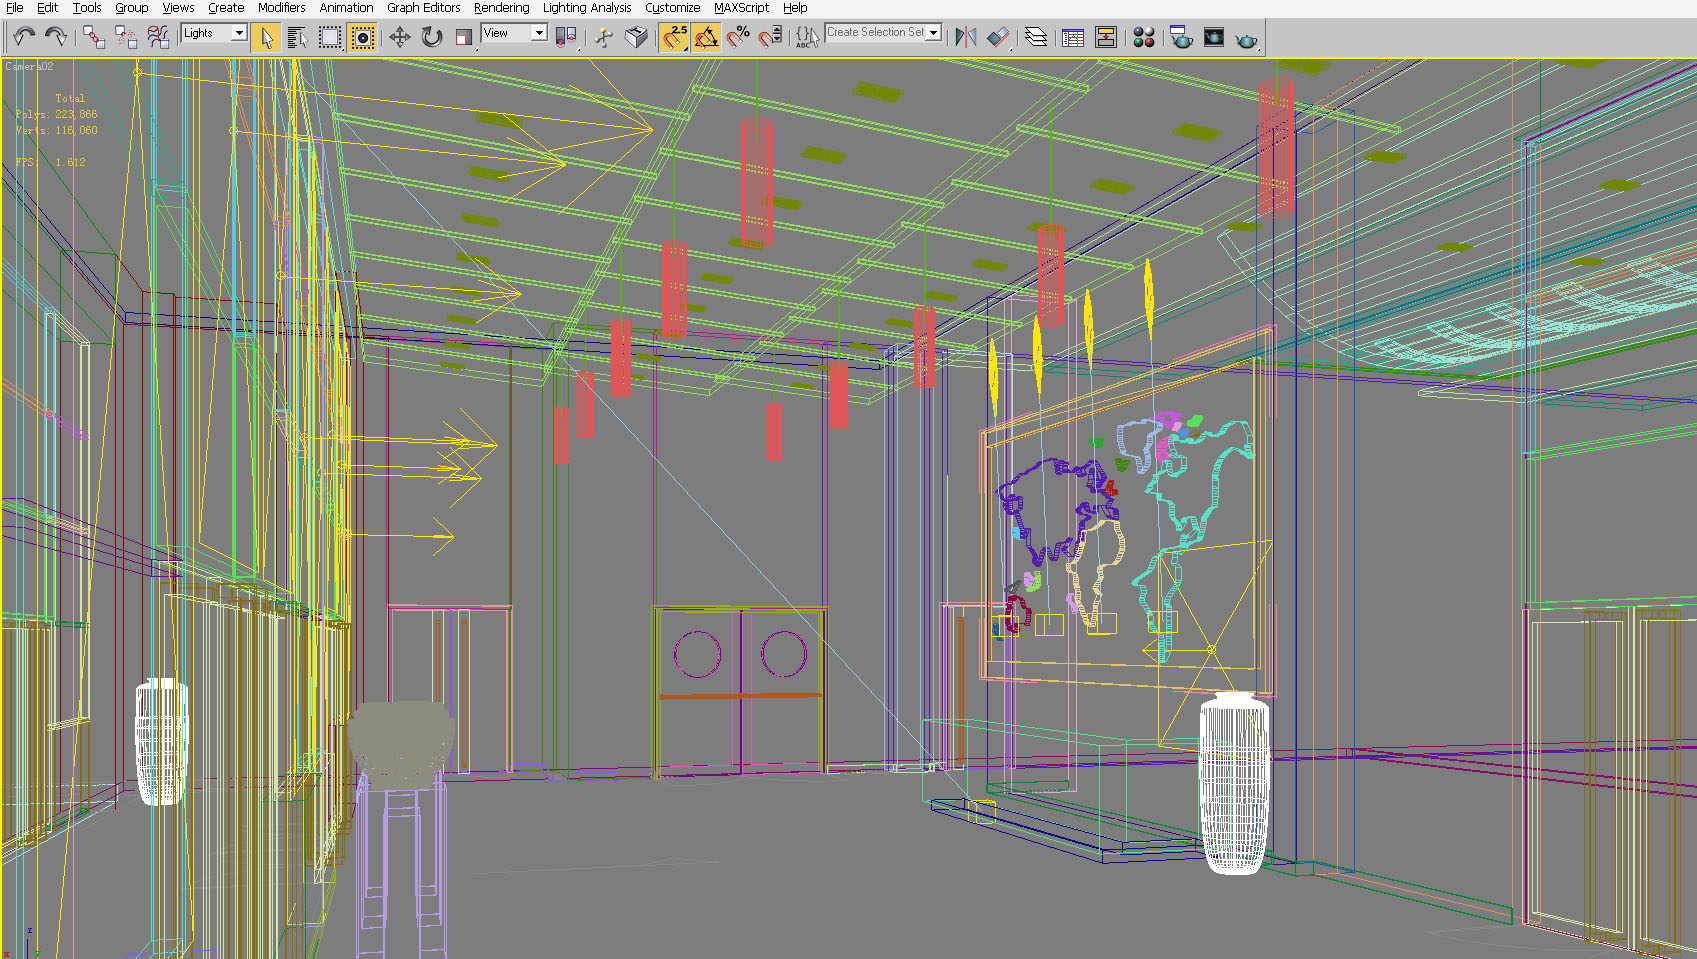Open the Create menu
Viewport: 1697px width, 959px height.
coord(226,8)
